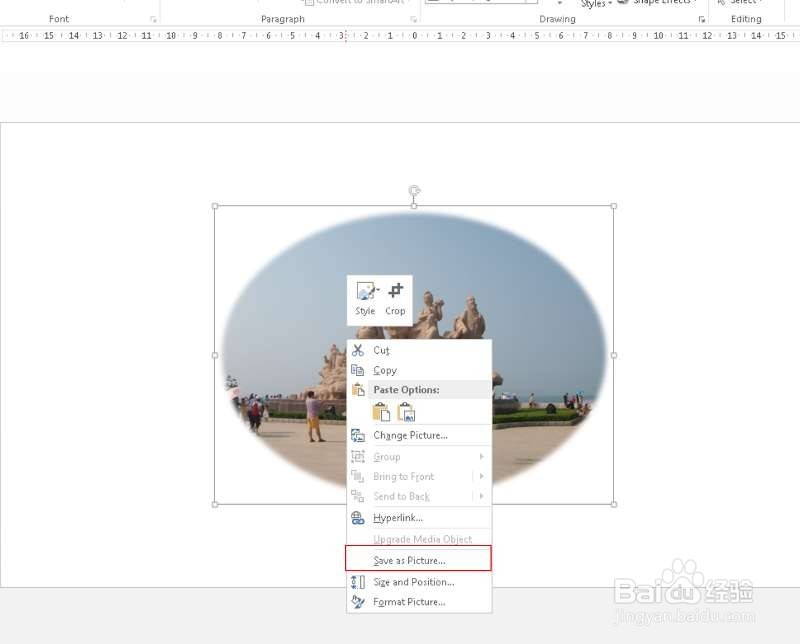The image size is (800, 644).
Task: Click the Bring to Front icon
Action: point(358,476)
